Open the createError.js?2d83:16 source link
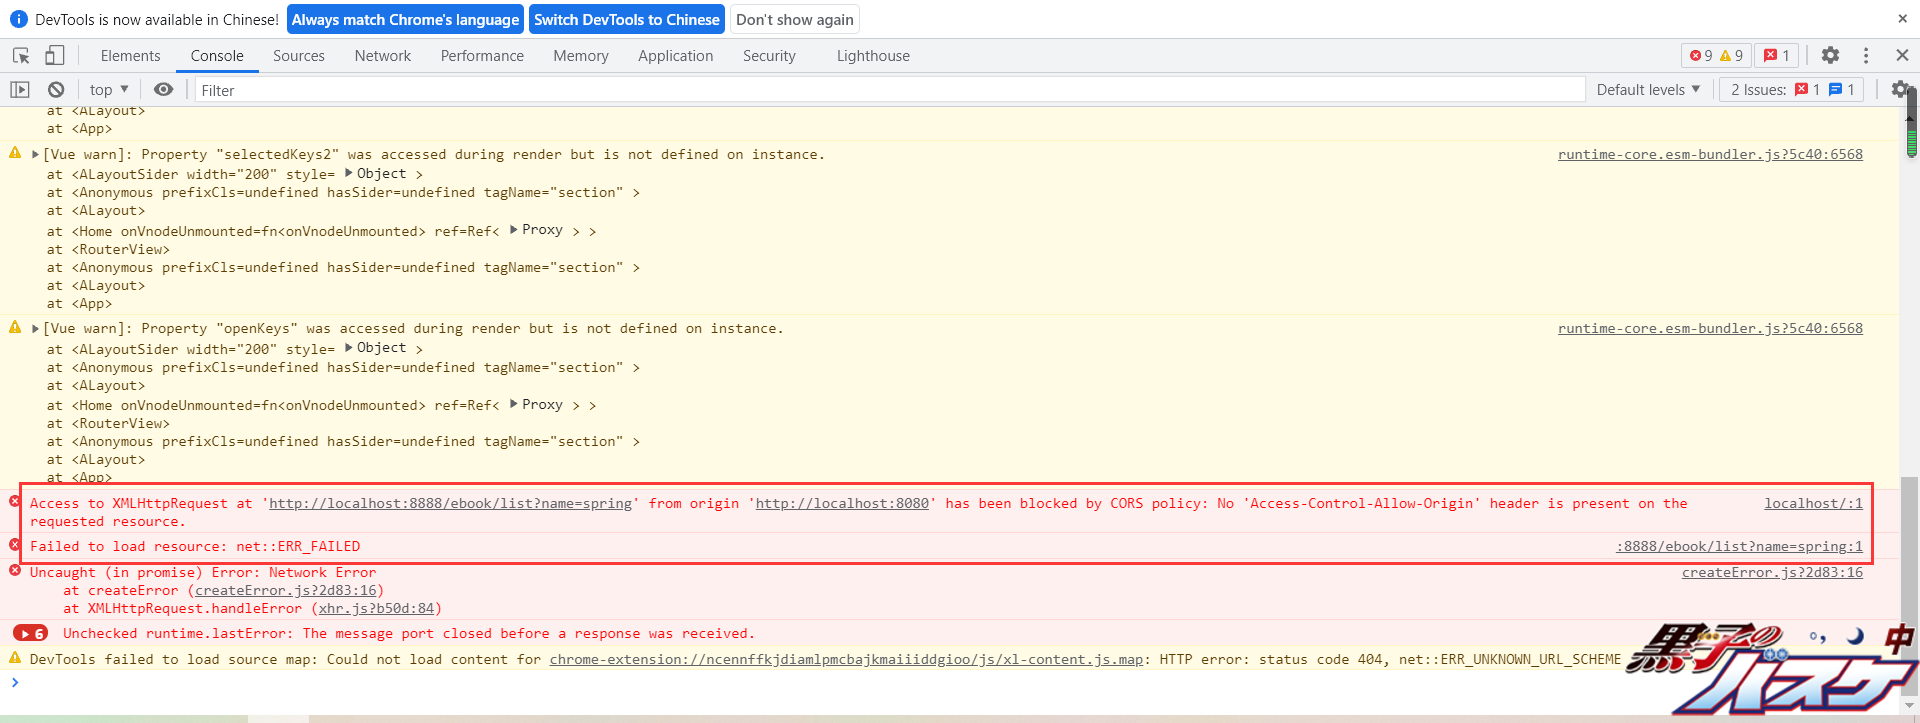Image resolution: width=1920 pixels, height=723 pixels. click(x=1772, y=573)
